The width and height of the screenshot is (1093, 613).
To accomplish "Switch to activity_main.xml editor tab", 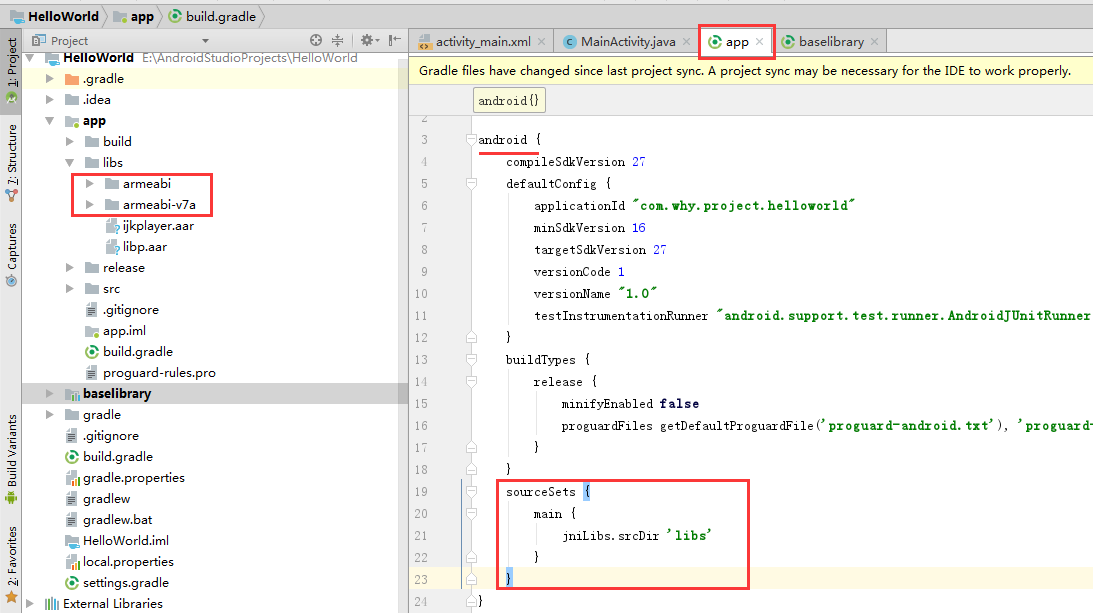I will [x=482, y=42].
